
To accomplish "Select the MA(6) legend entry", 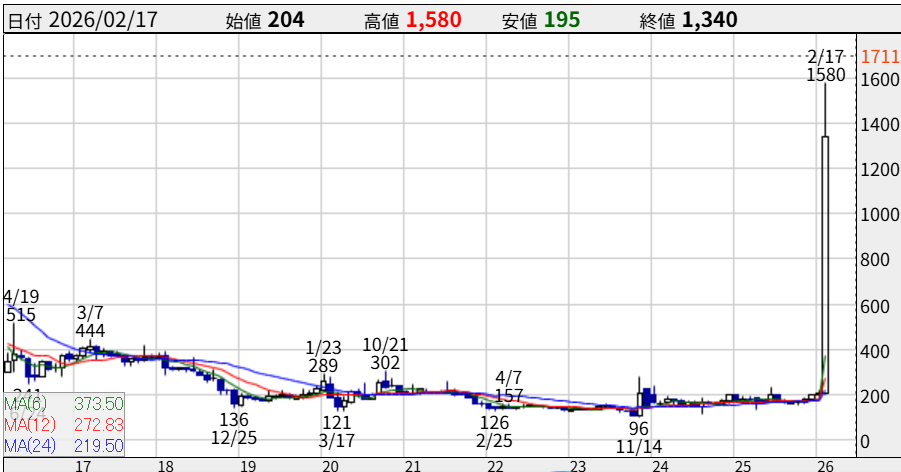I will pyautogui.click(x=64, y=403).
